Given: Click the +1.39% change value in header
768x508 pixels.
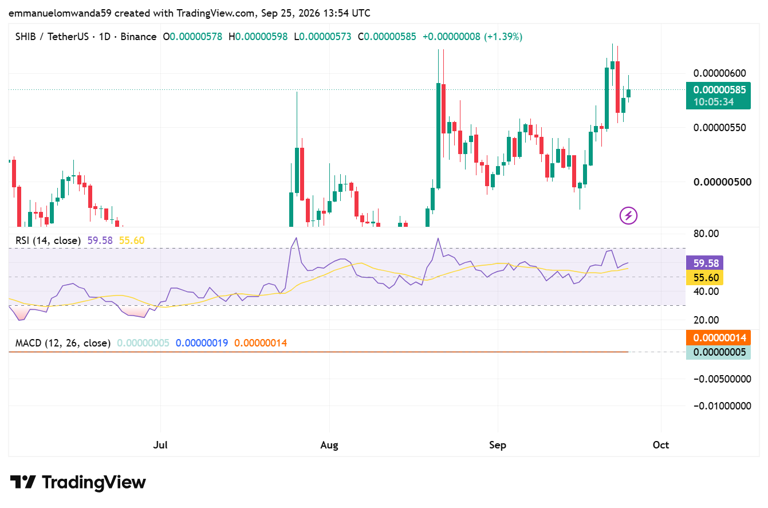Looking at the screenshot, I should pyautogui.click(x=503, y=37).
